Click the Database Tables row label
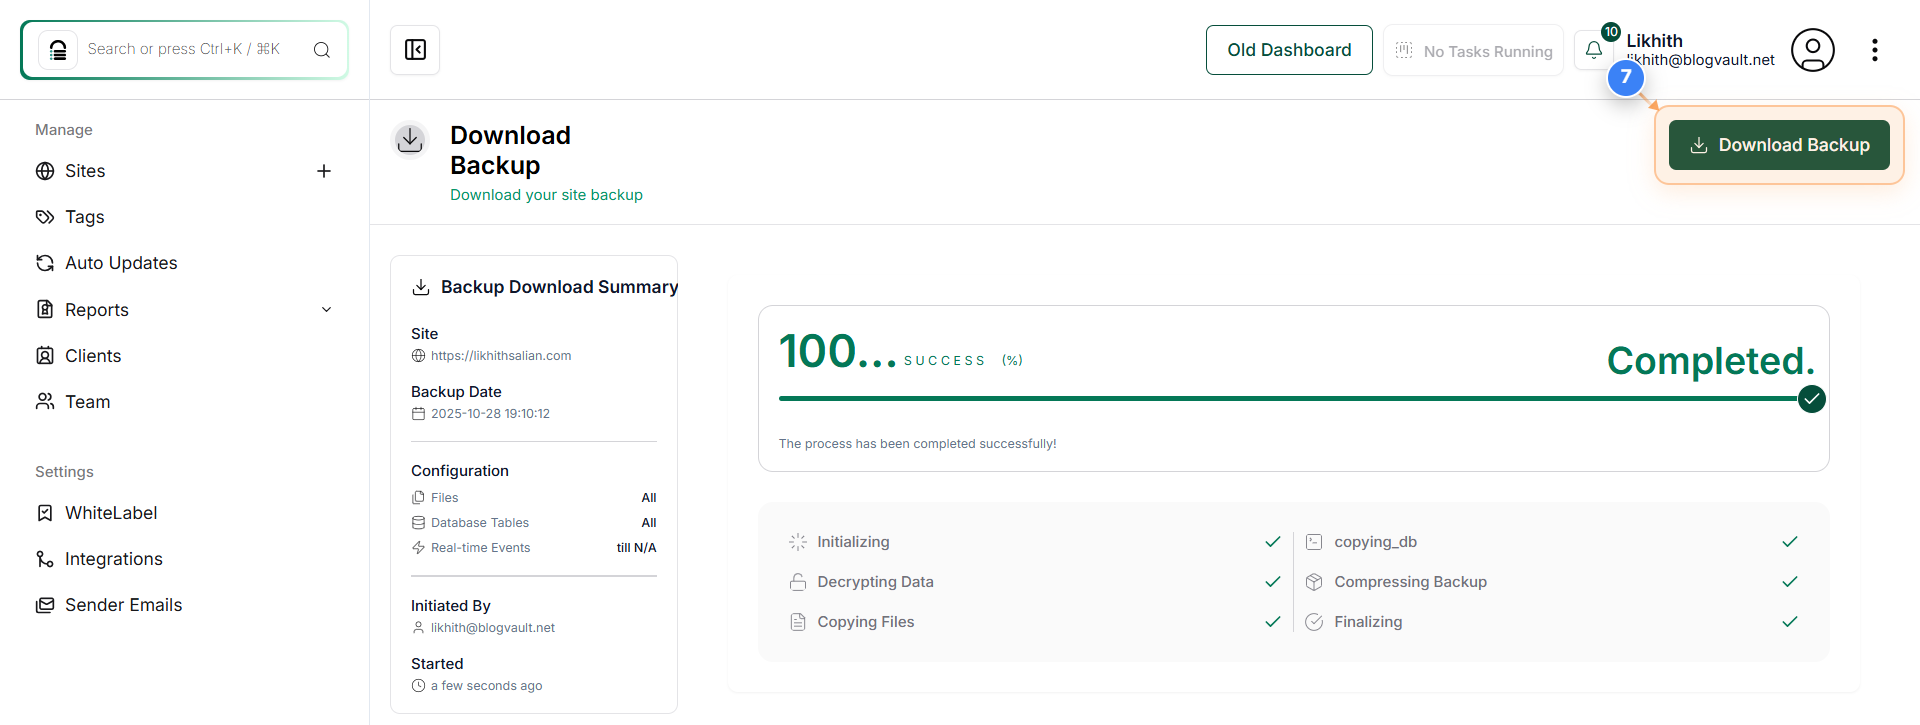 coord(480,523)
